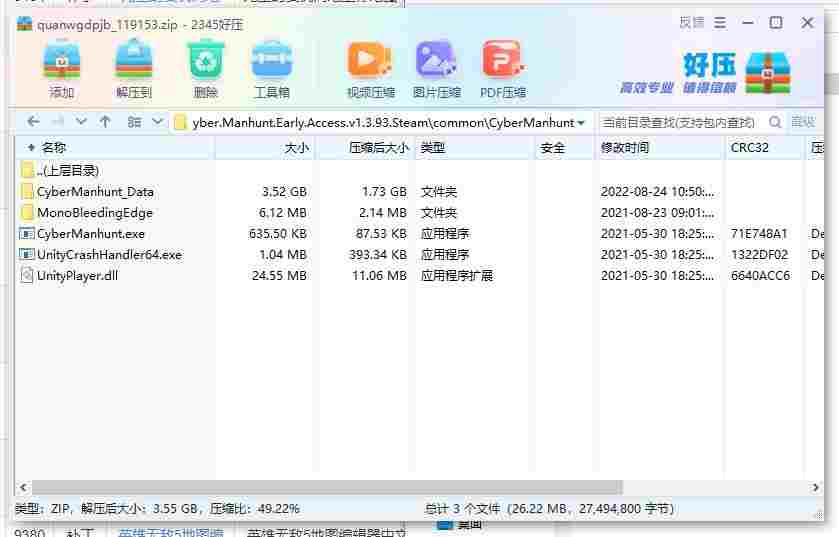The height and width of the screenshot is (537, 839).
Task: Click the UnityPlayer.dll file icon
Action: point(27,275)
